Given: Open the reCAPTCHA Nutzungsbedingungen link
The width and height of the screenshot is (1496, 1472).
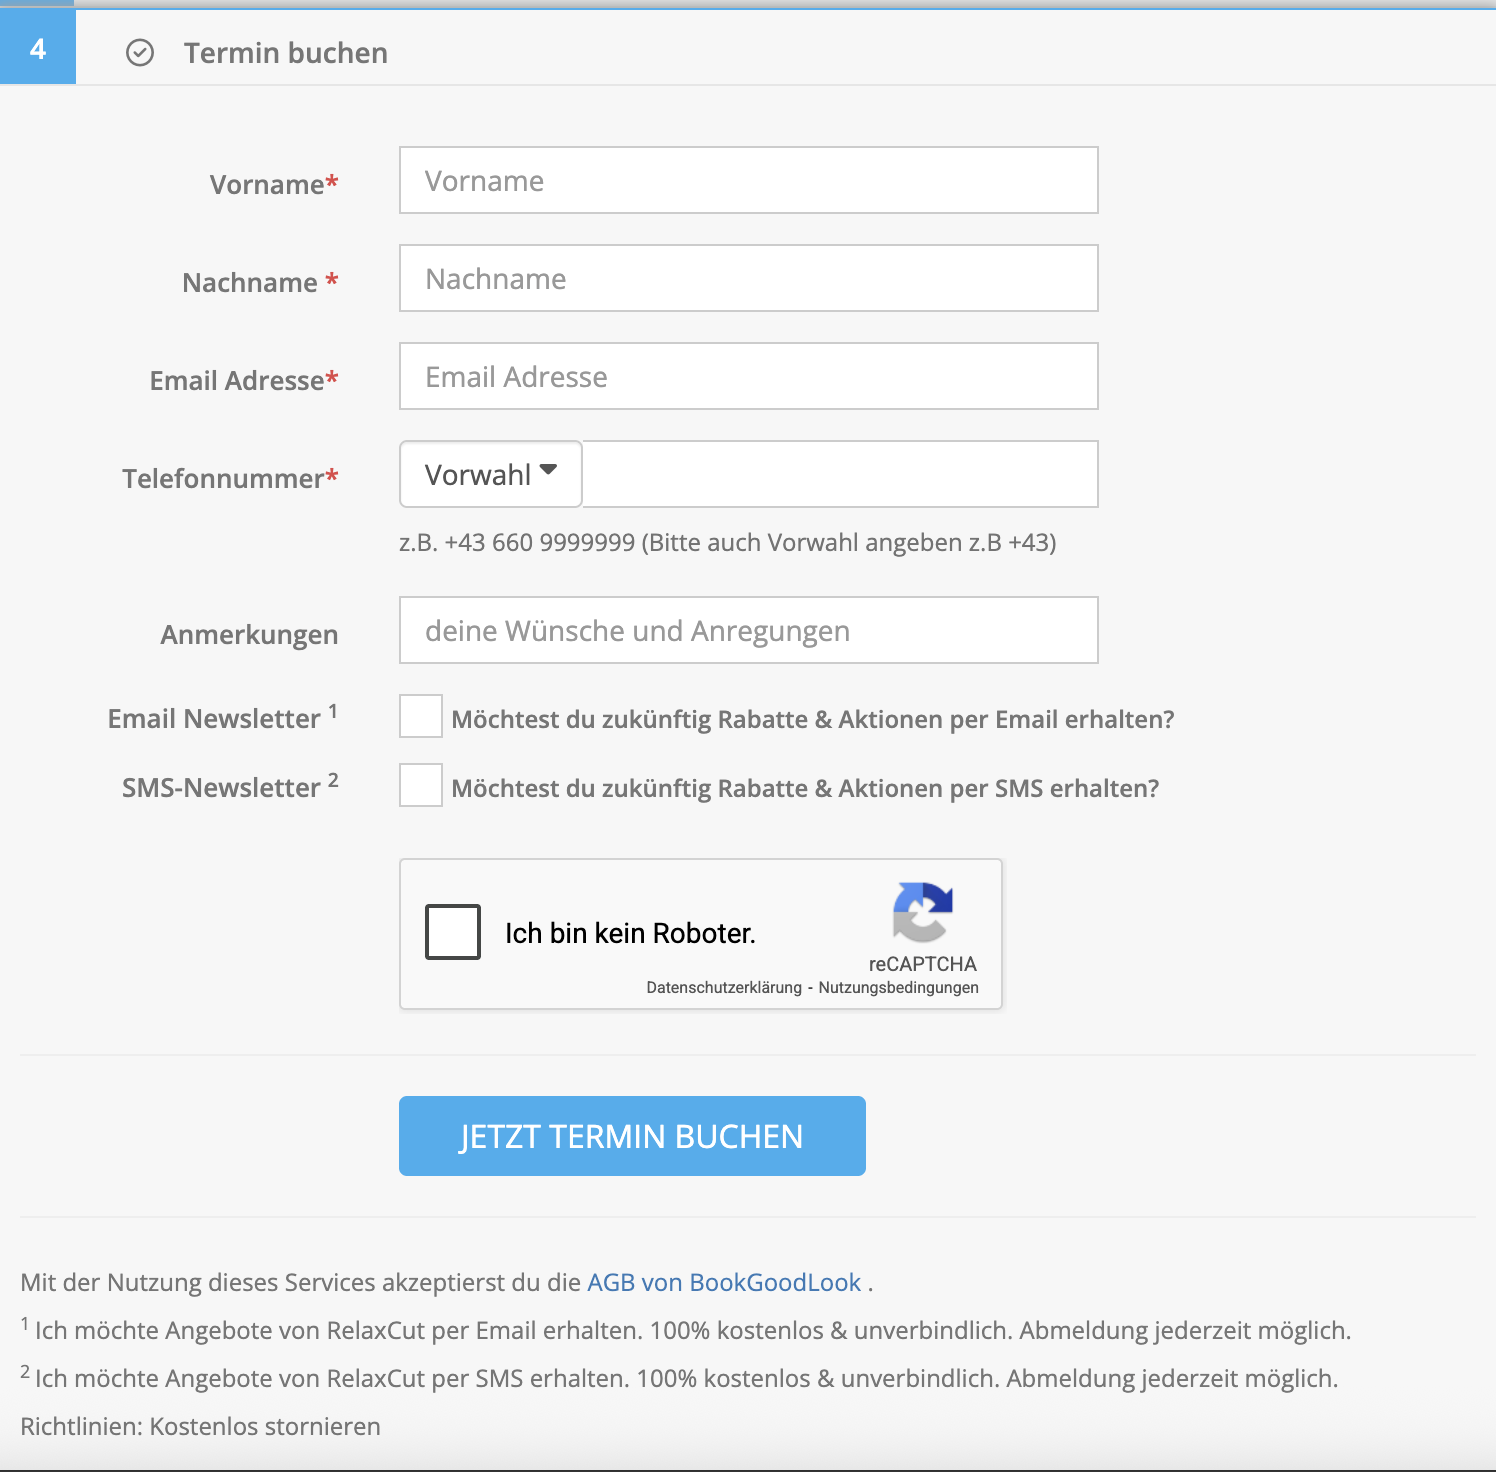Looking at the screenshot, I should [x=898, y=988].
